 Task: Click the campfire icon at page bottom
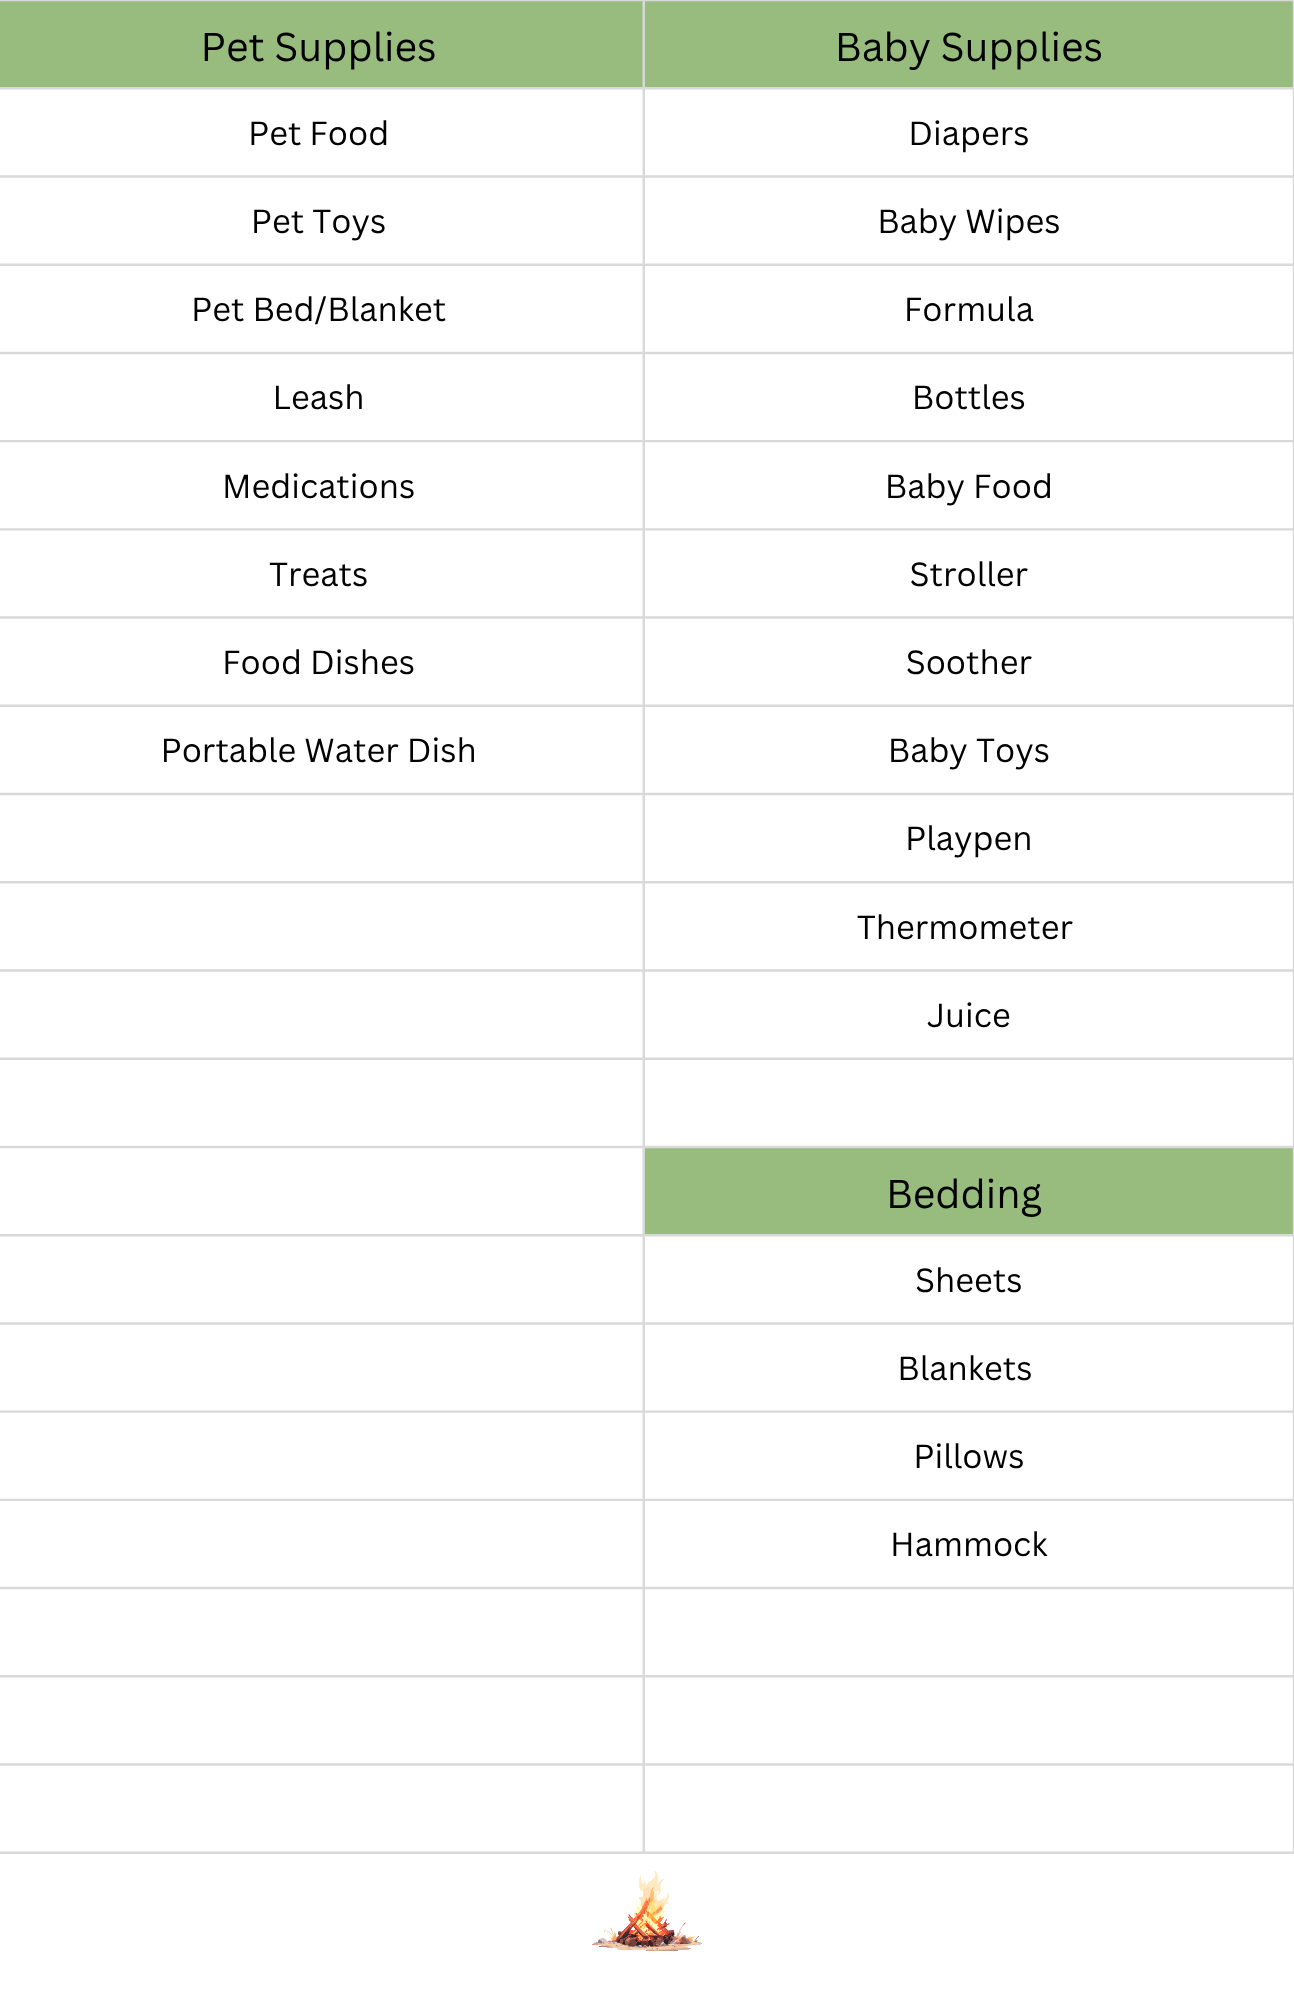point(647,1912)
